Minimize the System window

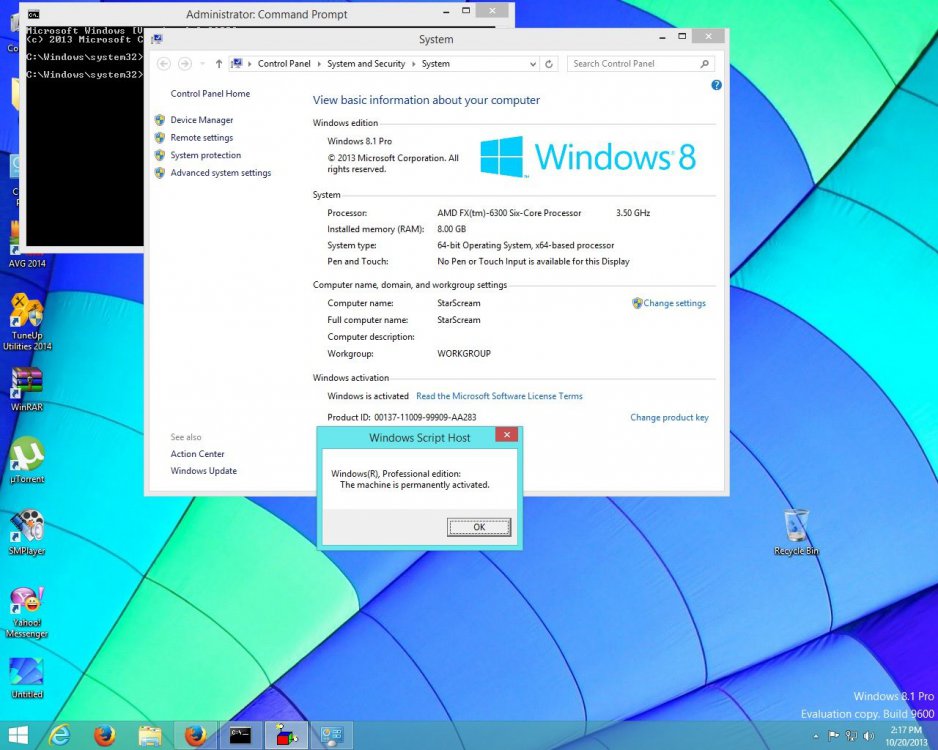tap(662, 38)
